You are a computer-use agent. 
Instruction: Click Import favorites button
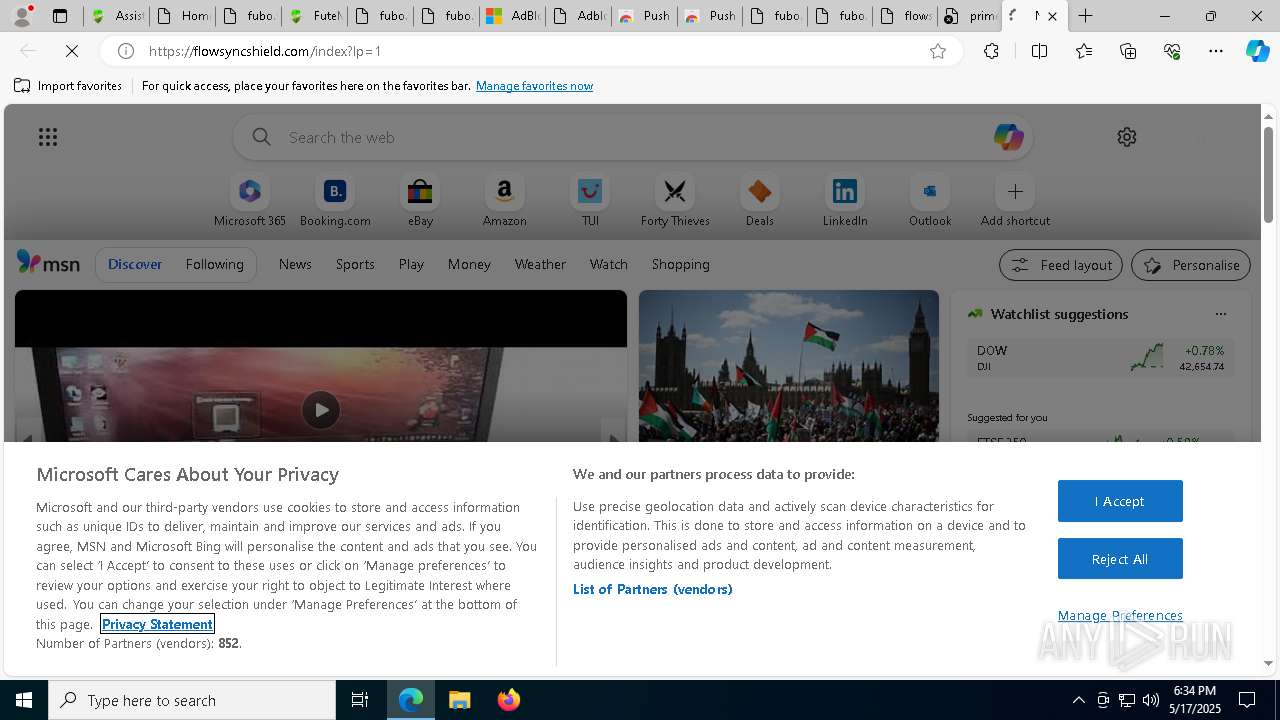click(68, 86)
